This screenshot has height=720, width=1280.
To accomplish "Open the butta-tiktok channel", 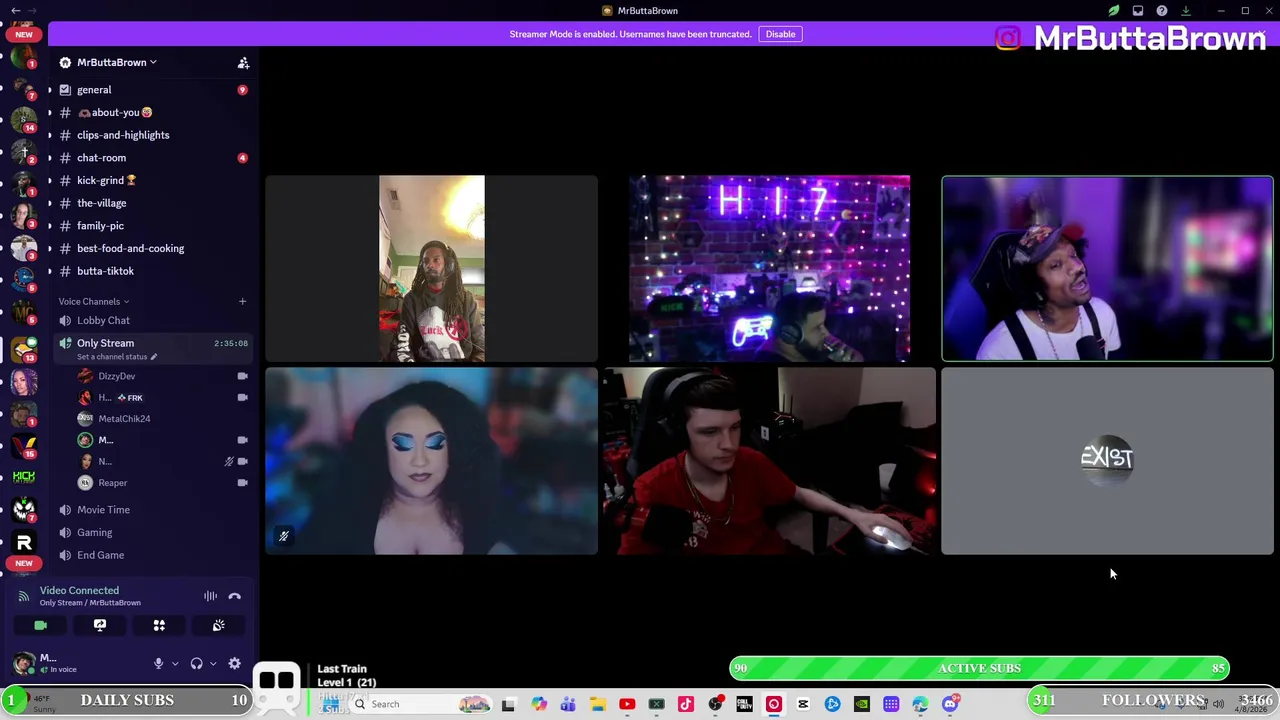I will pos(153,271).
